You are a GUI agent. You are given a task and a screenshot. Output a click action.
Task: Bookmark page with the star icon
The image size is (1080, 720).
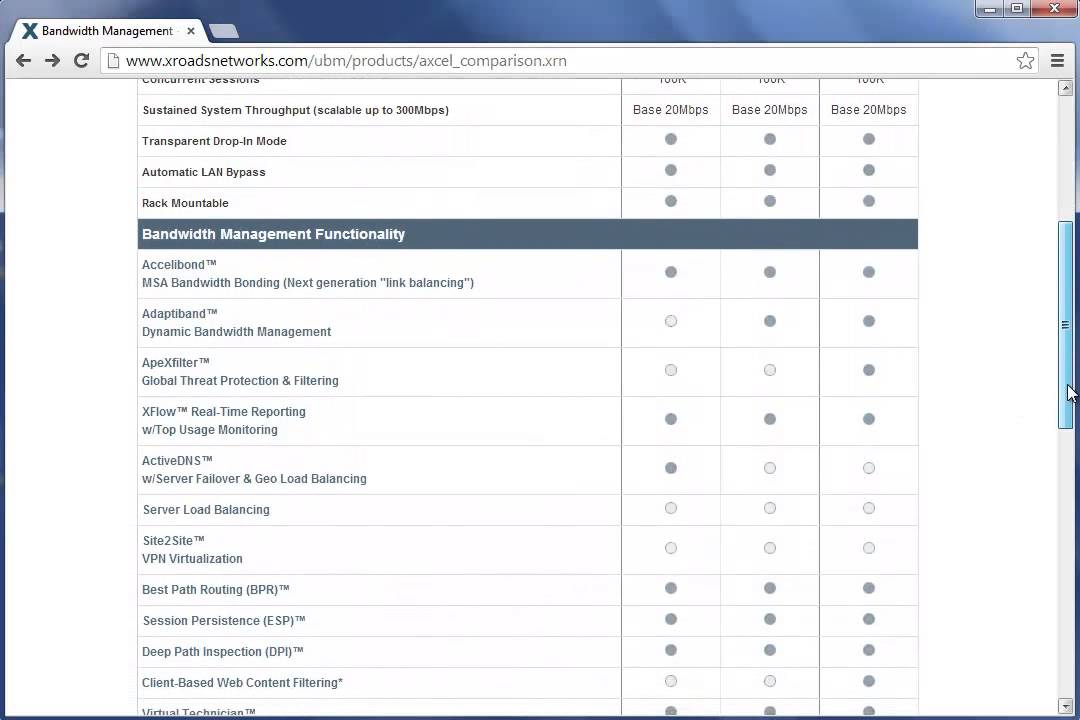click(1025, 61)
